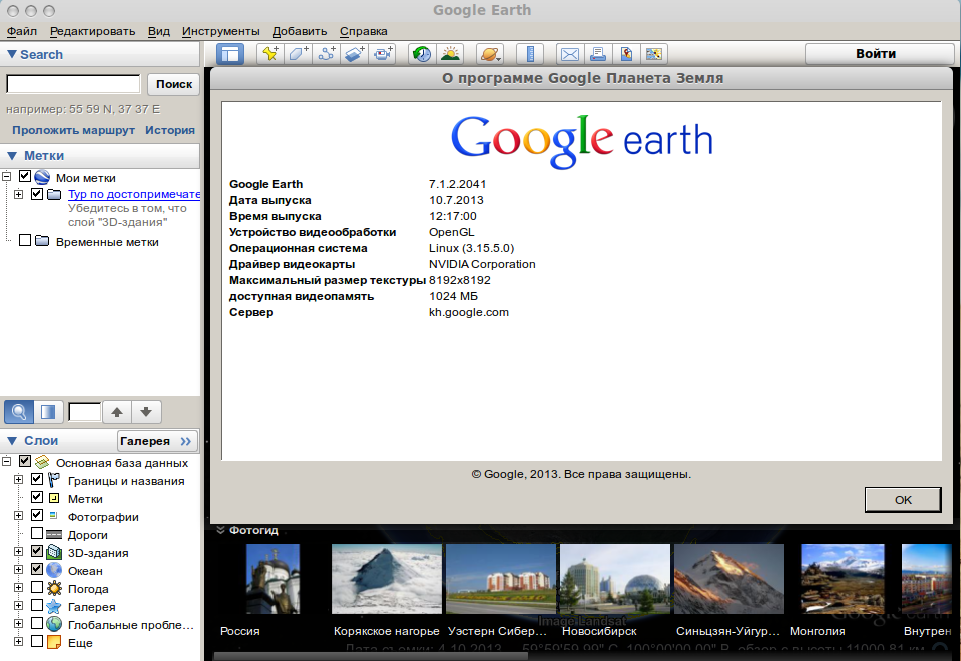Uncheck the Мои метки checkbox

click(25, 176)
